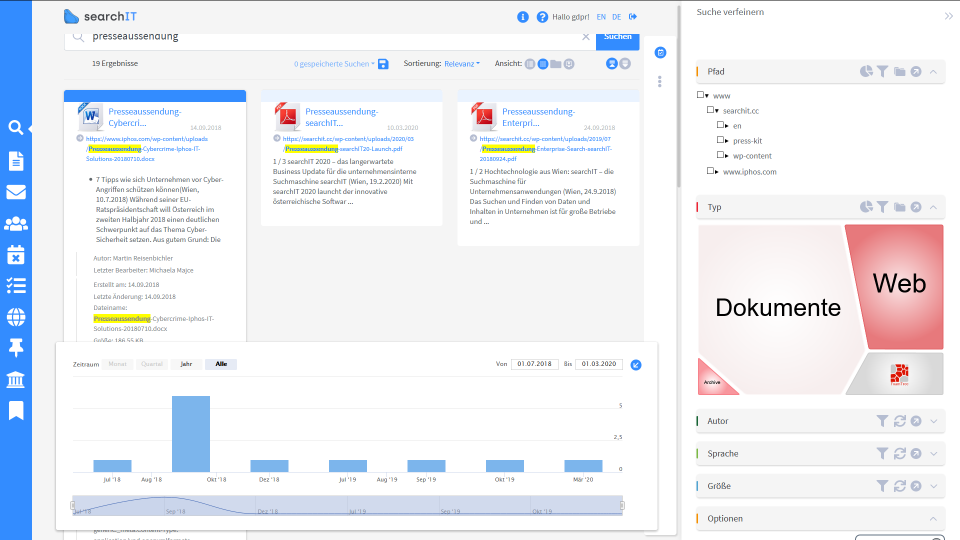Viewport: 960px width, 540px height.
Task: Click the timeline range slider overview
Action: (348, 506)
